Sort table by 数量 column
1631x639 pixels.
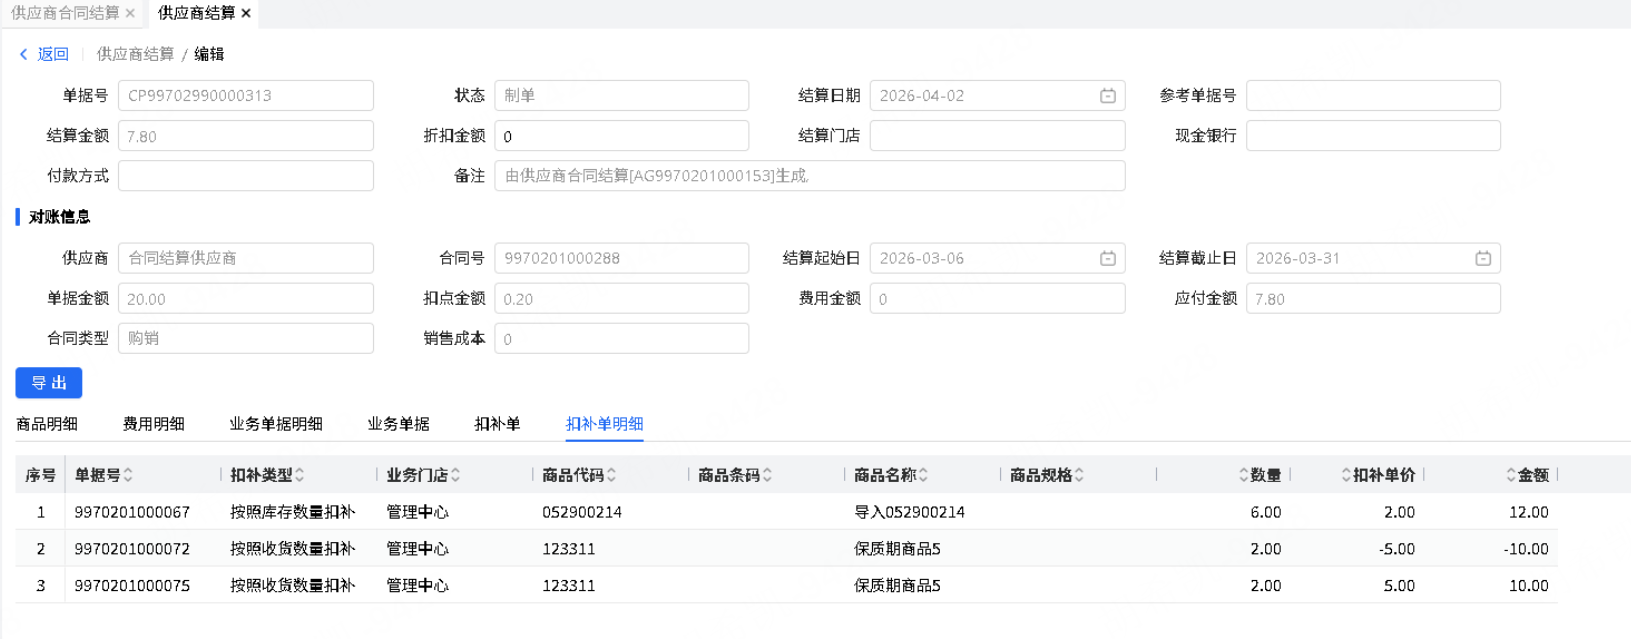[1244, 475]
